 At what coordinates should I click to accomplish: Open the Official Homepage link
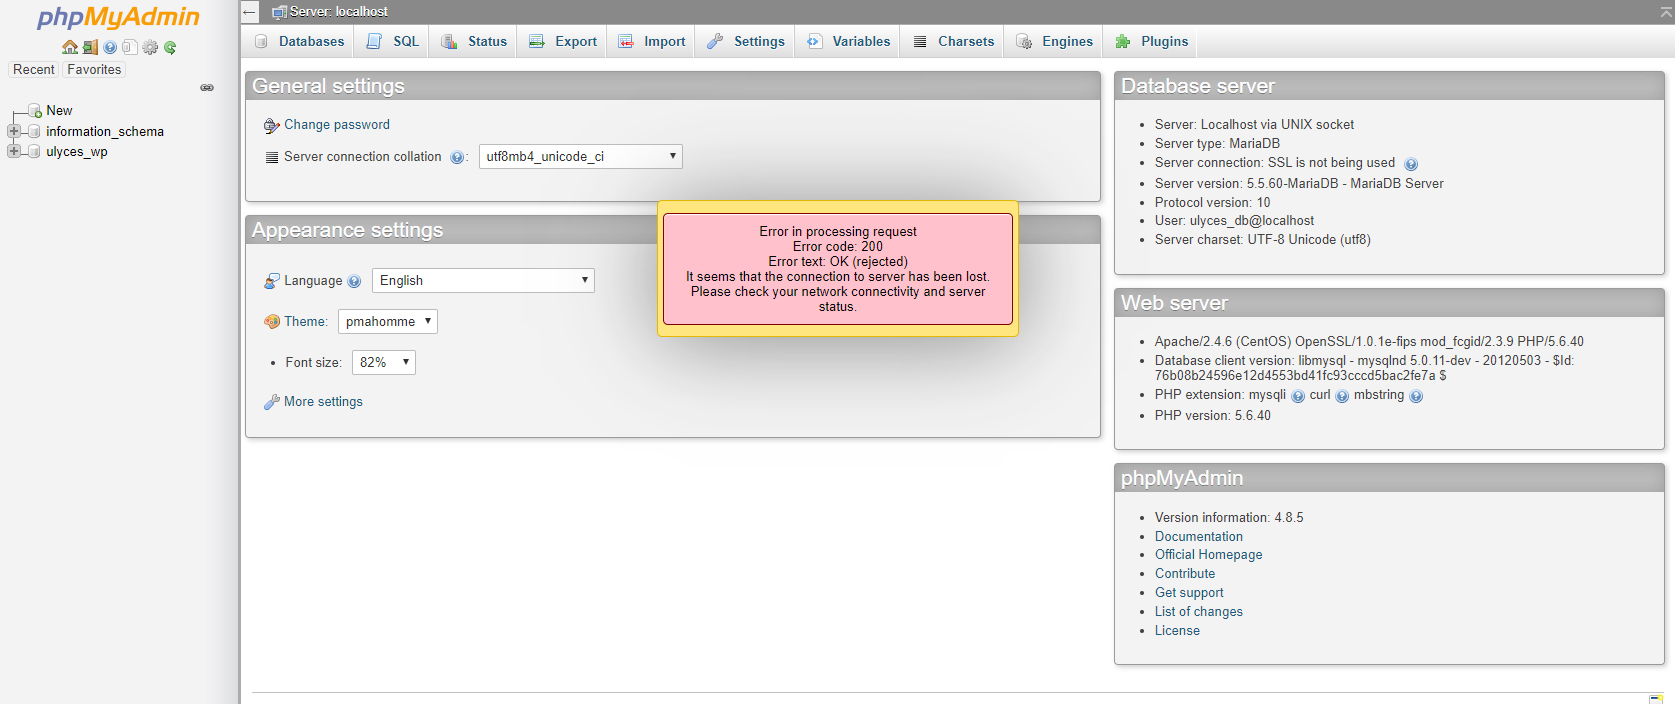click(1208, 555)
